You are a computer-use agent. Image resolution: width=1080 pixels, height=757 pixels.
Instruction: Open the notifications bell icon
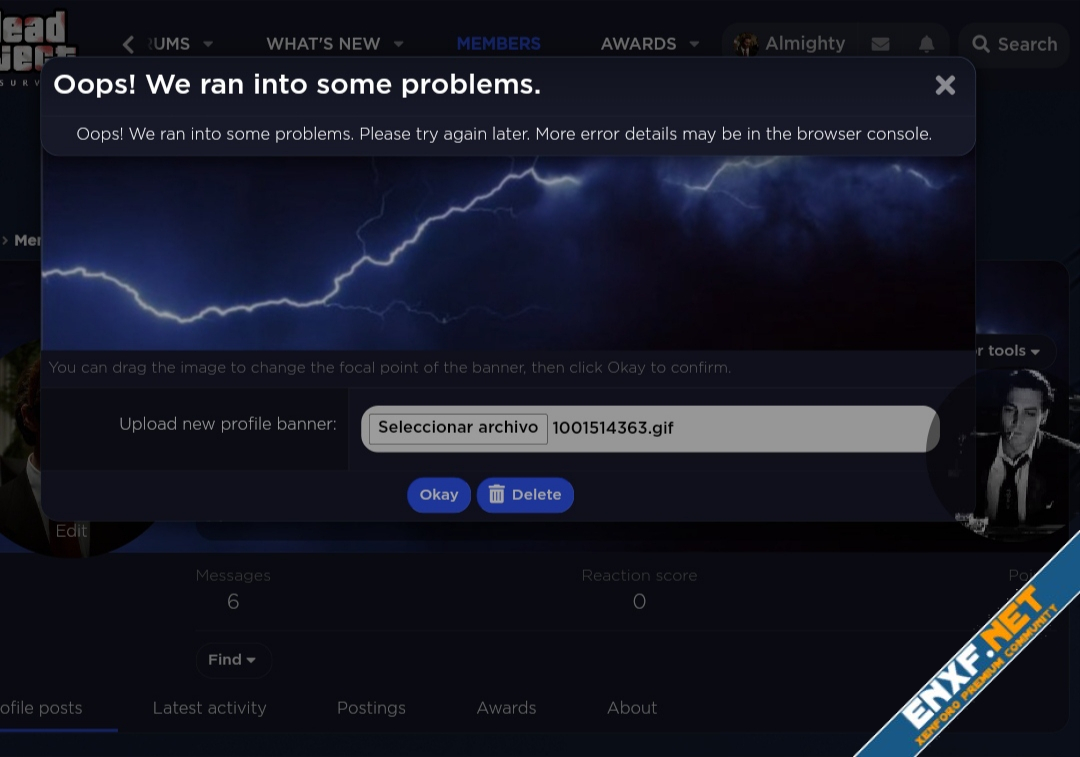(927, 44)
